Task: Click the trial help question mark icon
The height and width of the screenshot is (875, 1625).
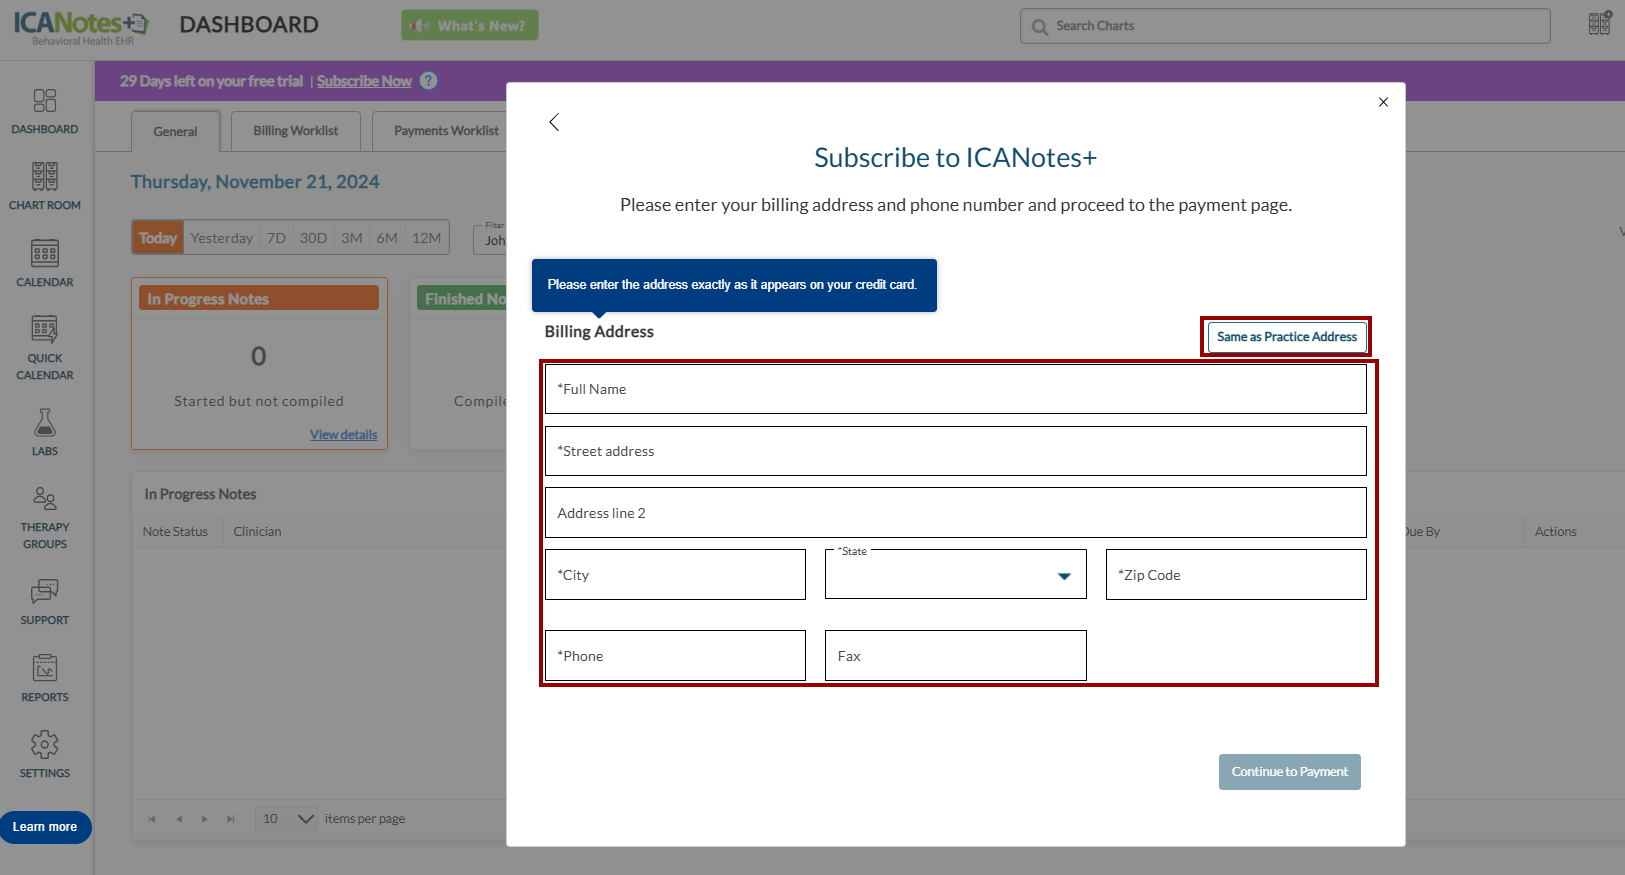Action: [429, 81]
